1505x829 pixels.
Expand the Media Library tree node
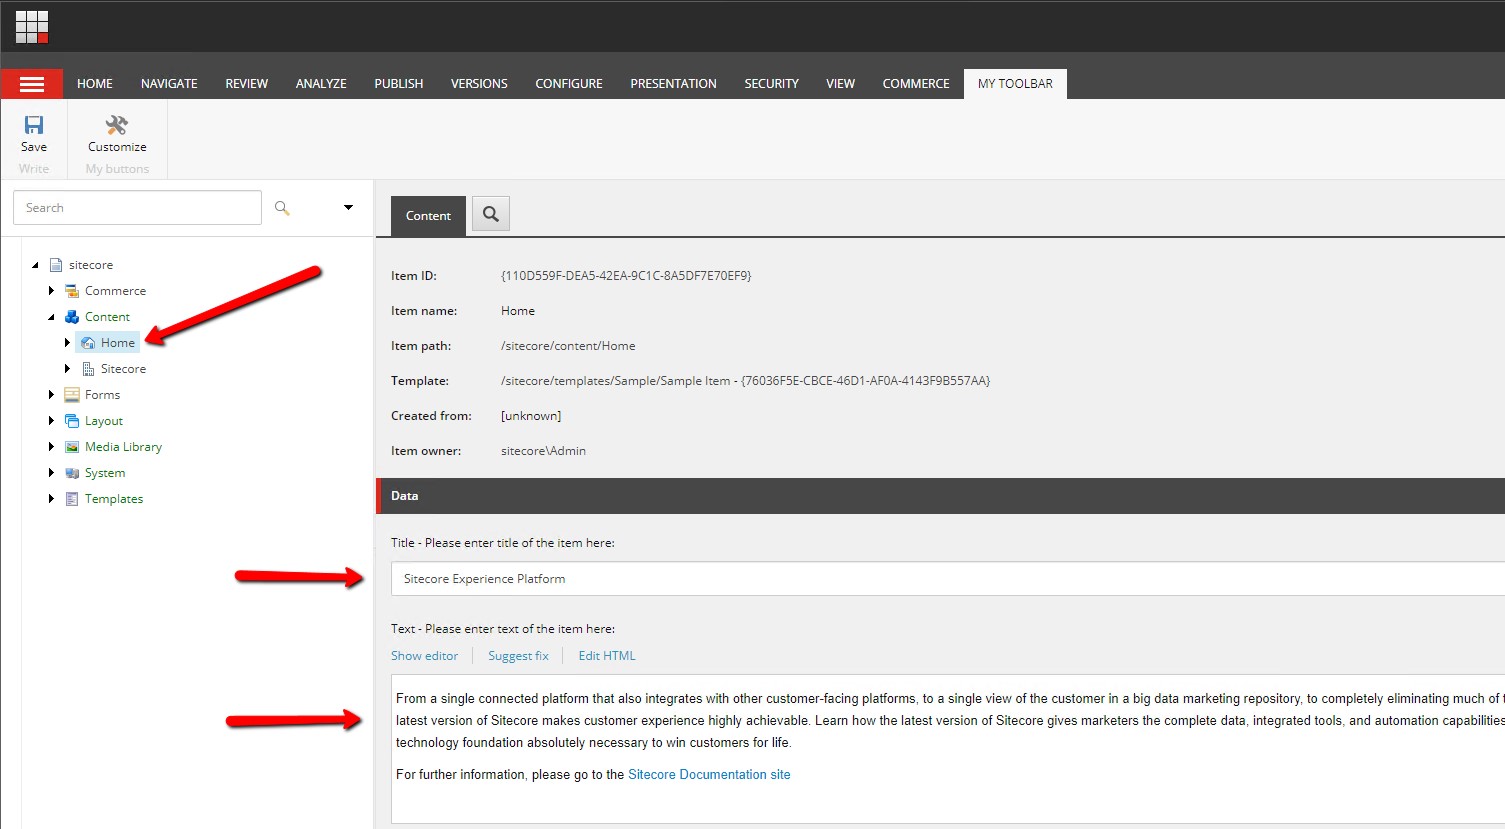52,447
